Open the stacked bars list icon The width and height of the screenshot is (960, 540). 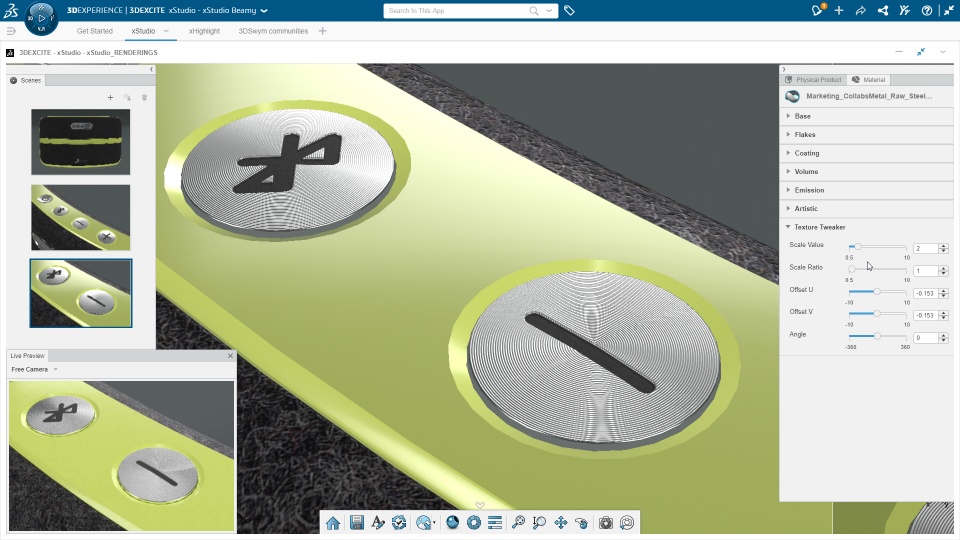(x=495, y=522)
